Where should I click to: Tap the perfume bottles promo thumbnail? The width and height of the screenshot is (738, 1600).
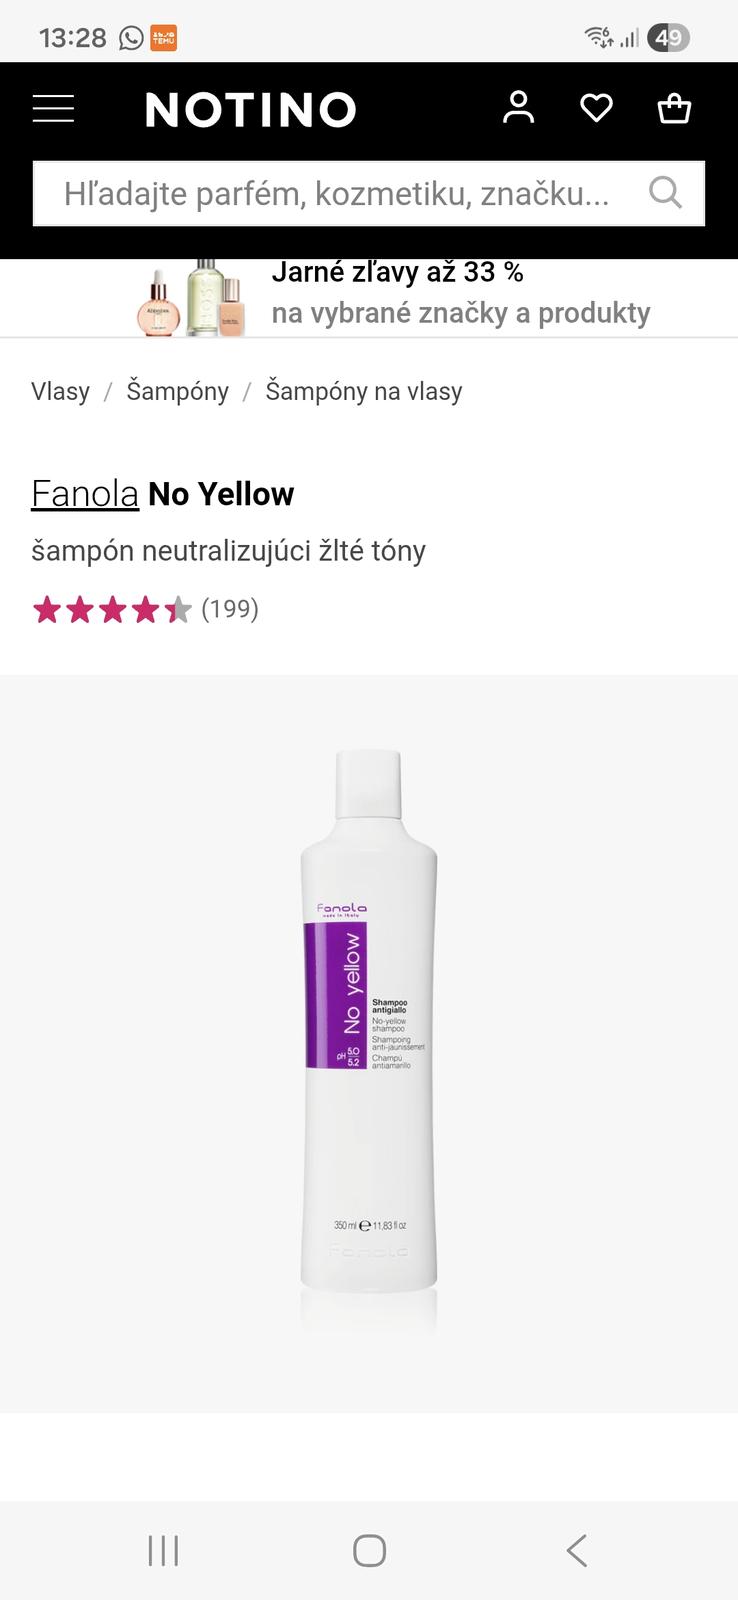click(x=190, y=297)
